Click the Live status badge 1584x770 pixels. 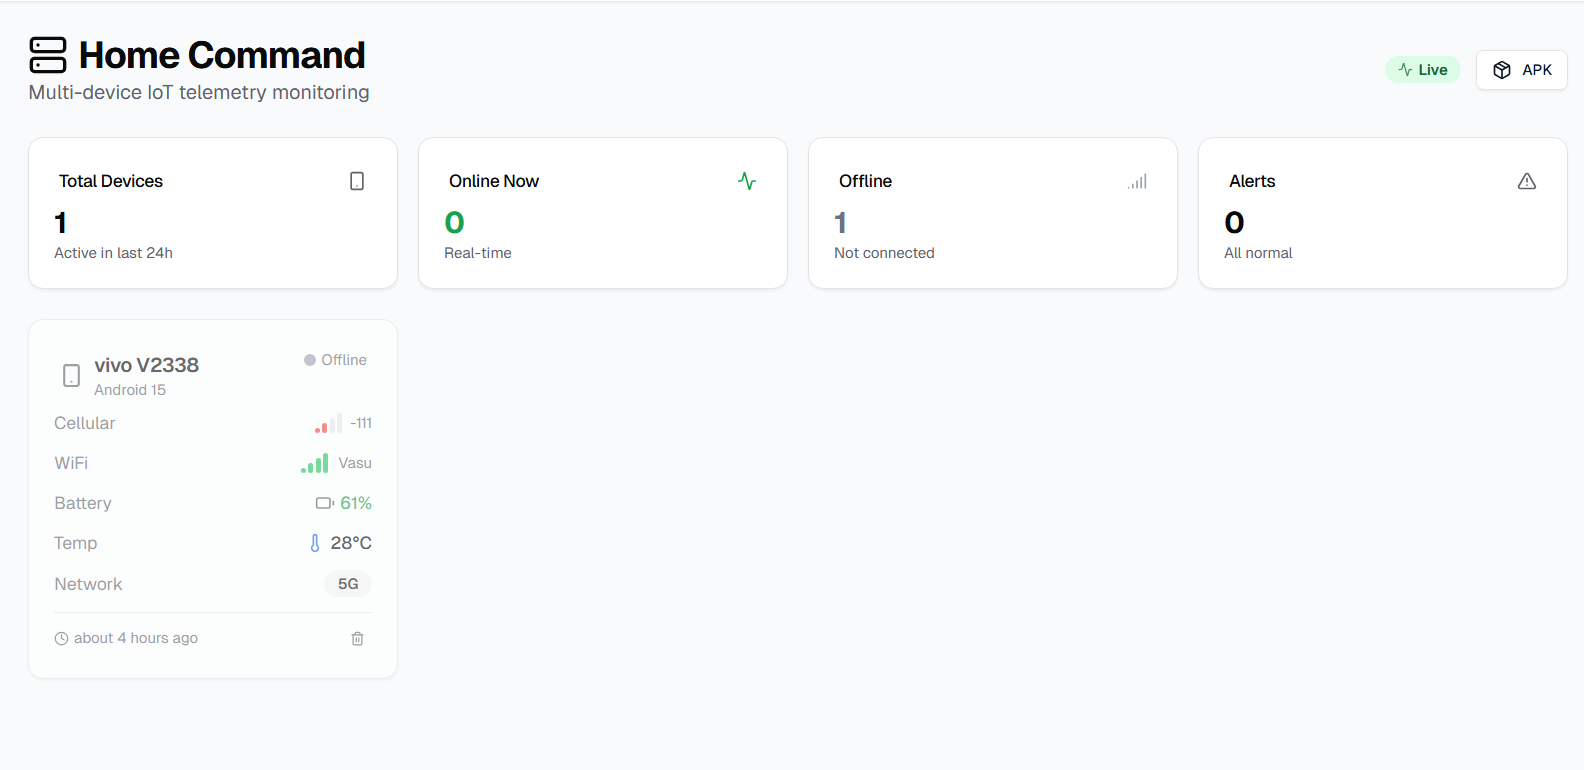coord(1422,70)
